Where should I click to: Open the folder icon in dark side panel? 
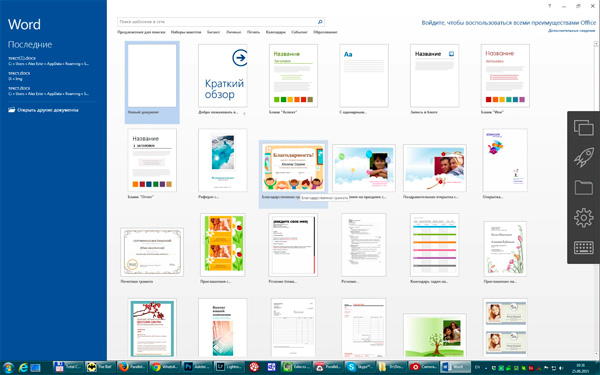(584, 188)
